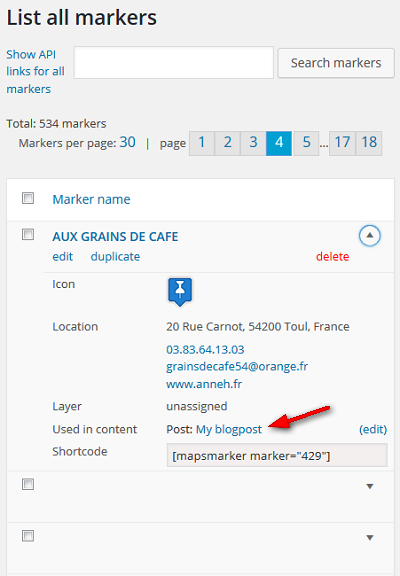Click the Search markers button
Image resolution: width=400 pixels, height=576 pixels.
pyautogui.click(x=336, y=63)
